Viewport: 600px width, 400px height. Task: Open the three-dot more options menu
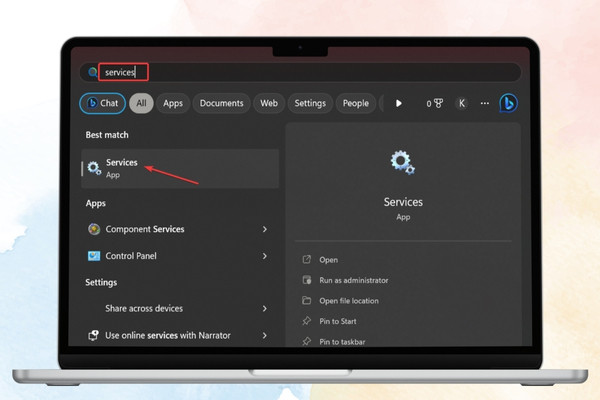pyautogui.click(x=485, y=103)
